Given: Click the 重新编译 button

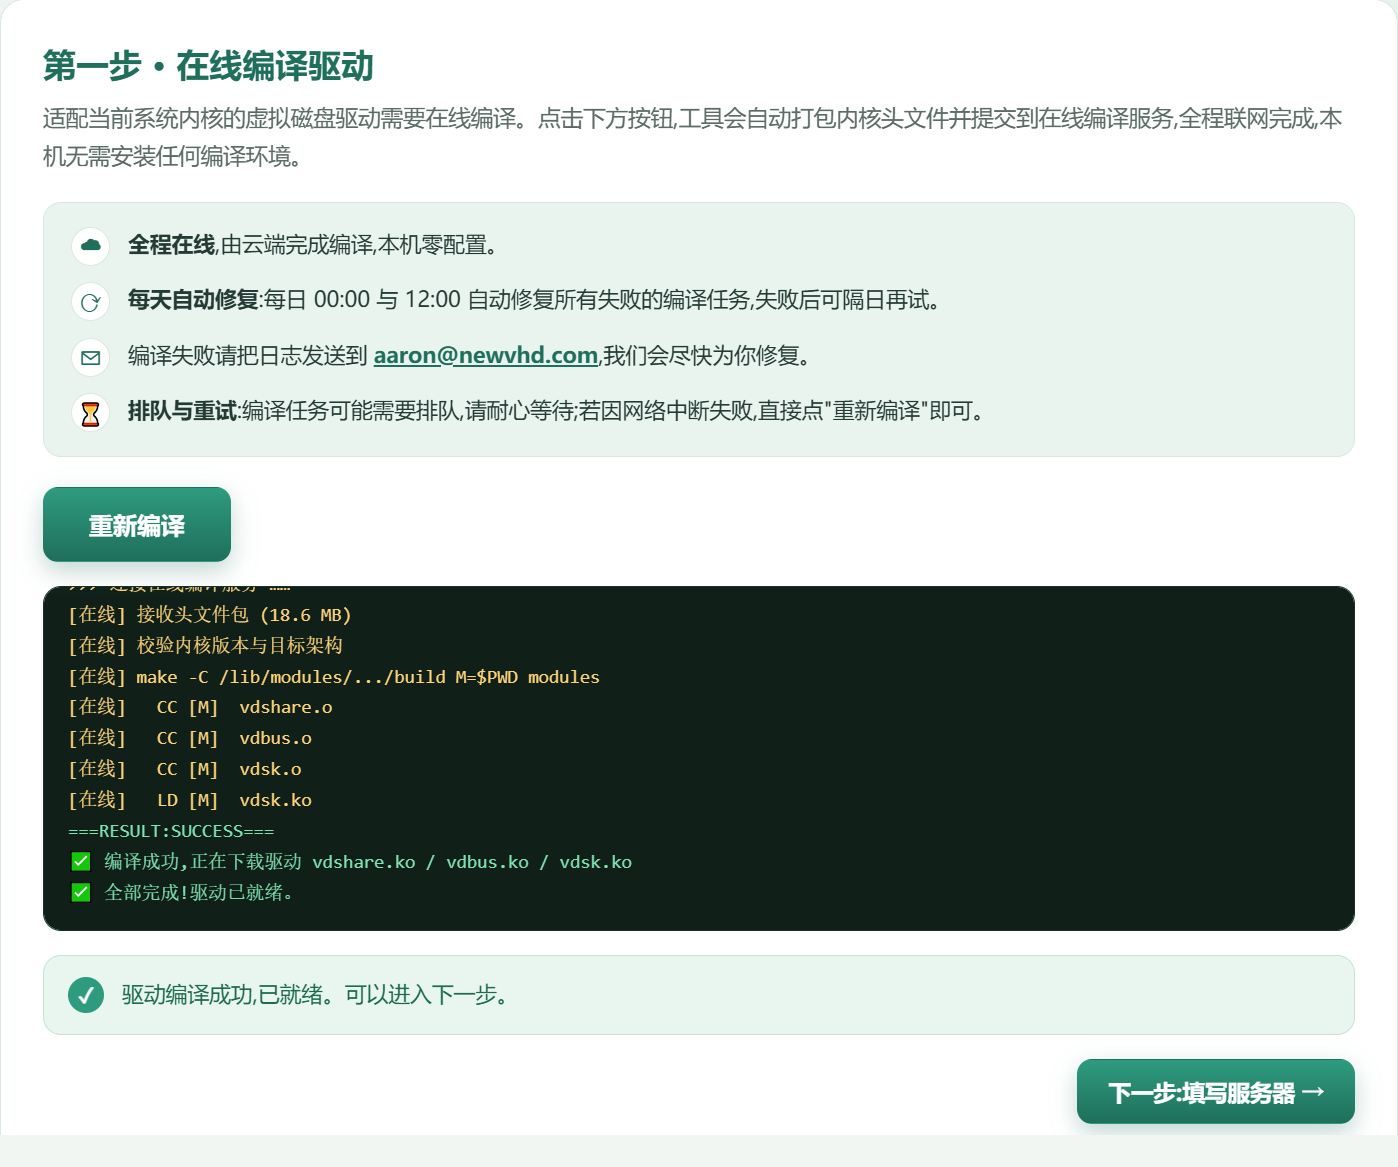Looking at the screenshot, I should point(137,525).
